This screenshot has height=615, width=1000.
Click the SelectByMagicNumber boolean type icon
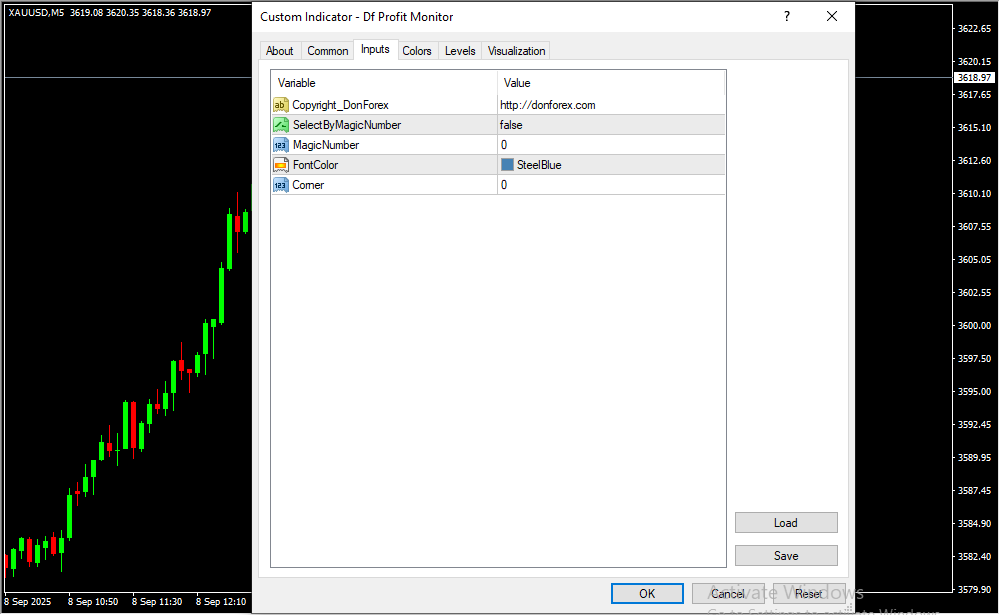281,125
